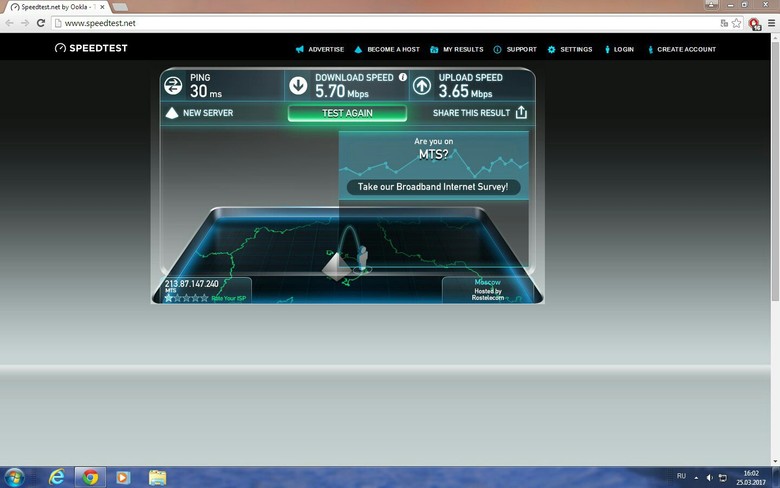Open the Advertise megaphone link
Screen dimensions: 780x488
[x=320, y=49]
